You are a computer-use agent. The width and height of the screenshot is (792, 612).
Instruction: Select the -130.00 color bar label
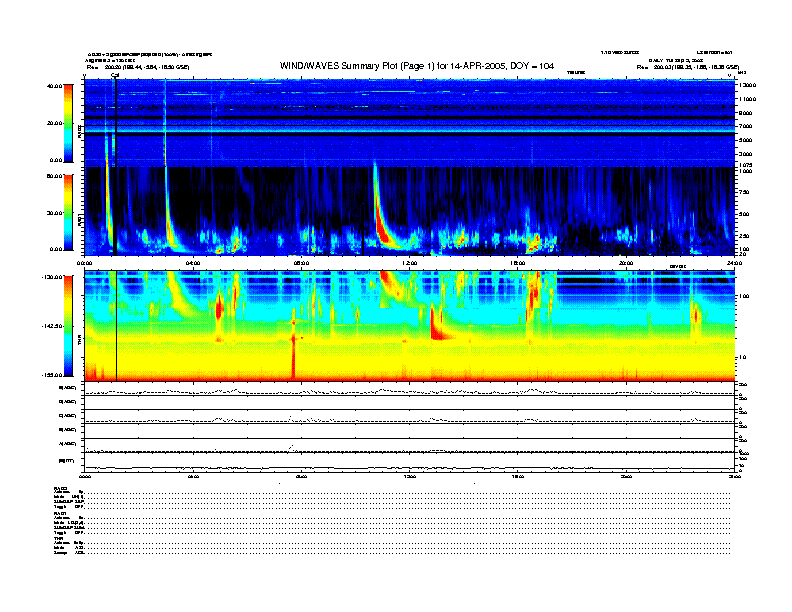pos(52,277)
